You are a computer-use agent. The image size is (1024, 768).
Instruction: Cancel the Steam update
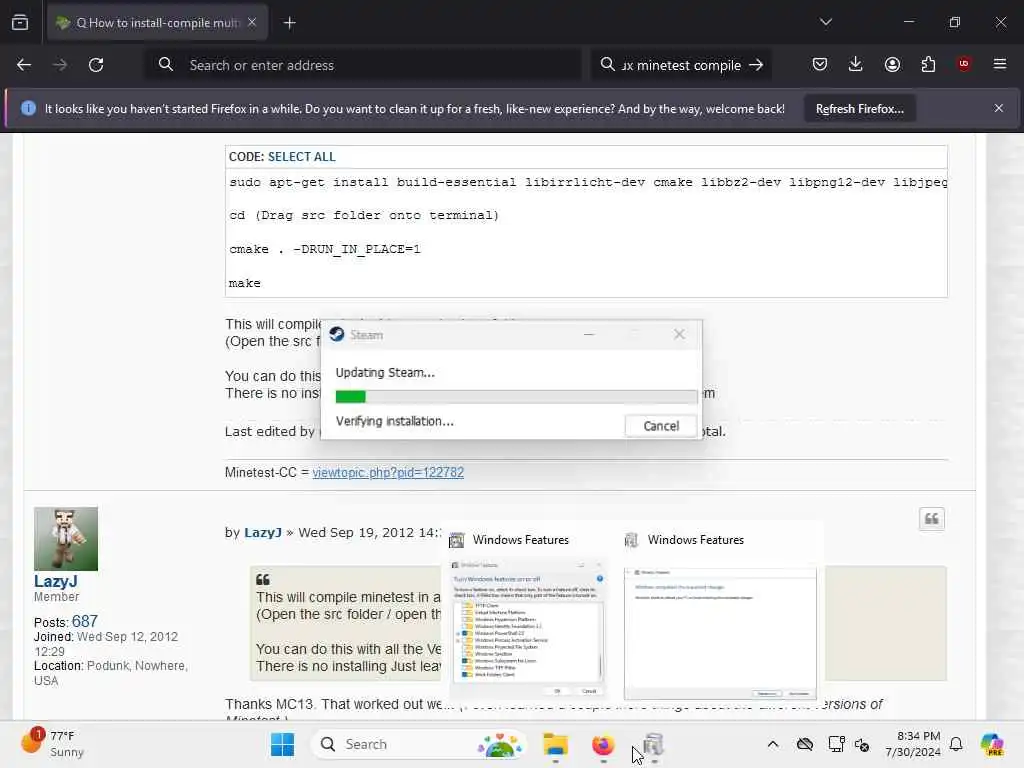pos(661,426)
